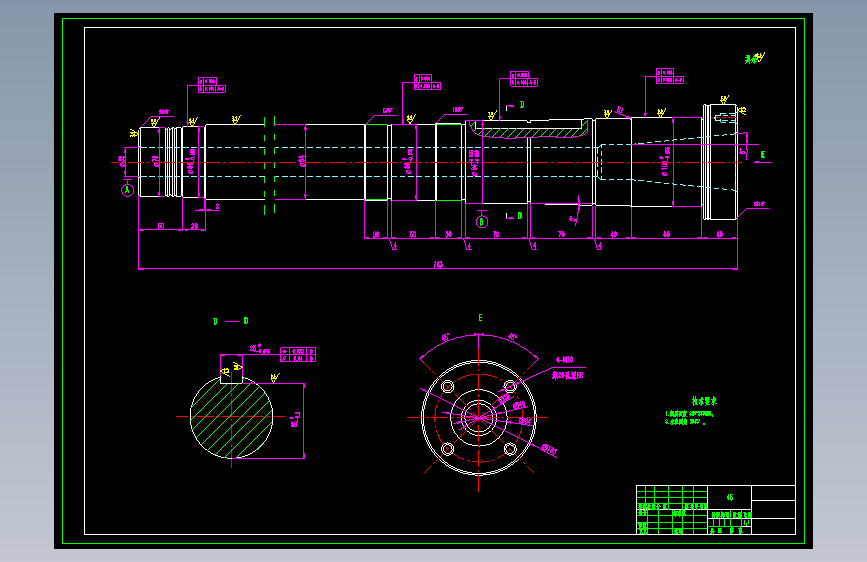Select the hatched circle in section D-D
The width and height of the screenshot is (867, 562).
click(x=231, y=417)
